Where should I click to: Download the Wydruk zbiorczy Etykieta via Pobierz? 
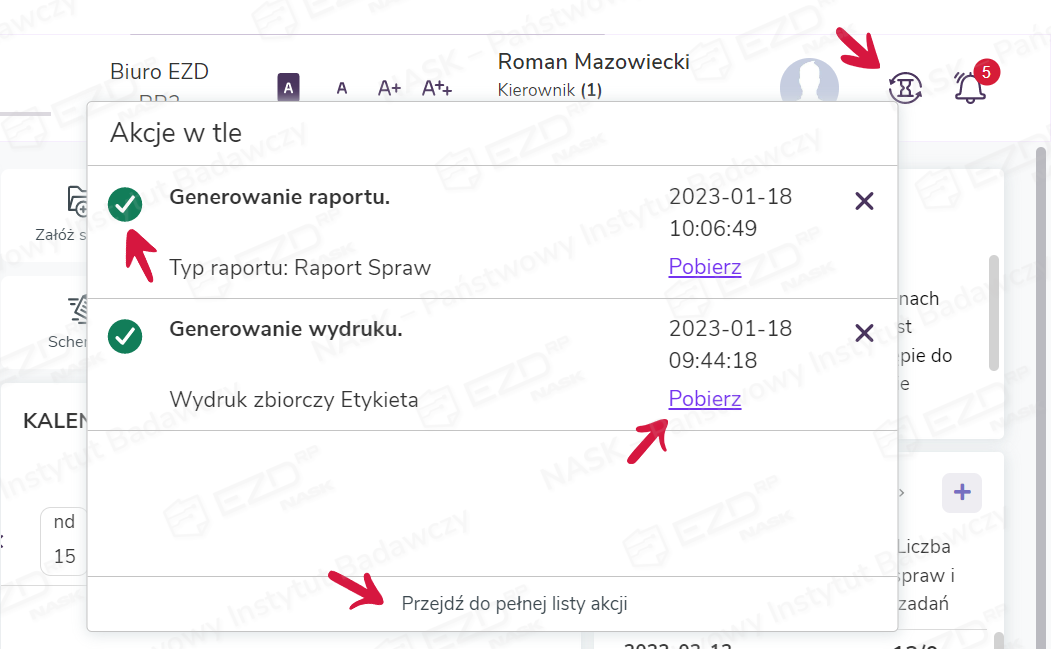click(x=704, y=399)
